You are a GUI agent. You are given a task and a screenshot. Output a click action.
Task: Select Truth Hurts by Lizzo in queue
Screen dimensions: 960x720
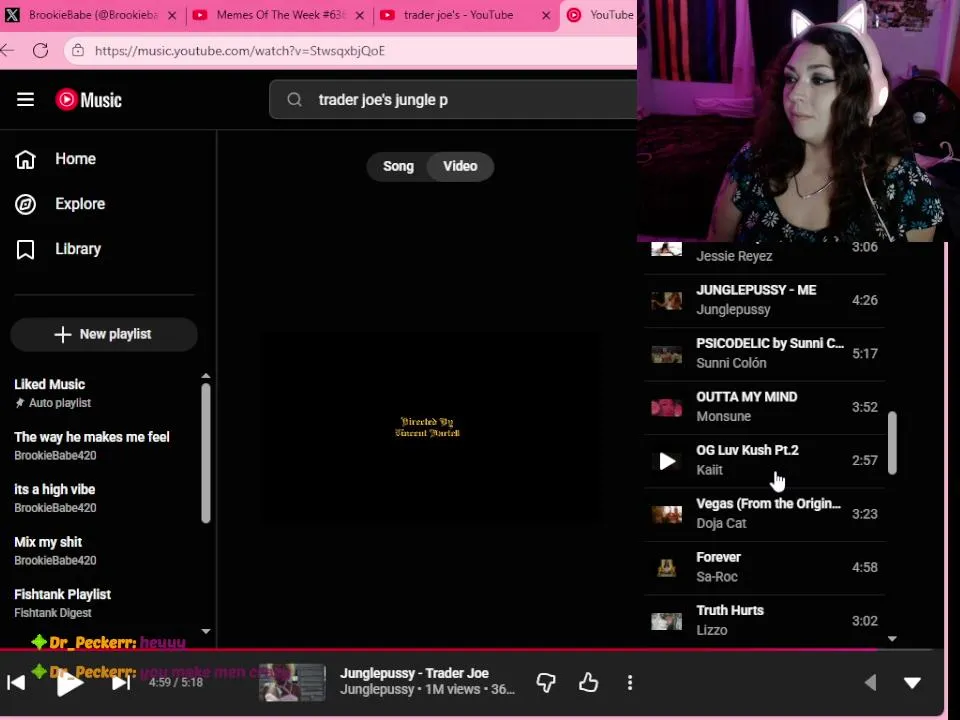click(765, 620)
